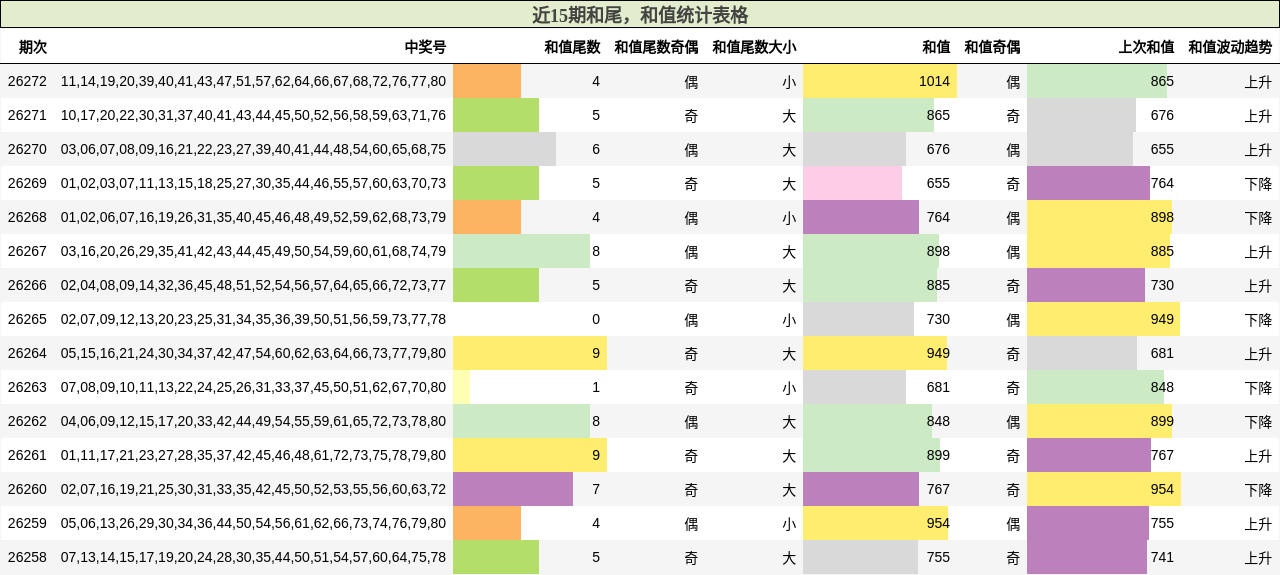
Task: Click purple 和值 cell 764 in row 26268
Action: [880, 217]
